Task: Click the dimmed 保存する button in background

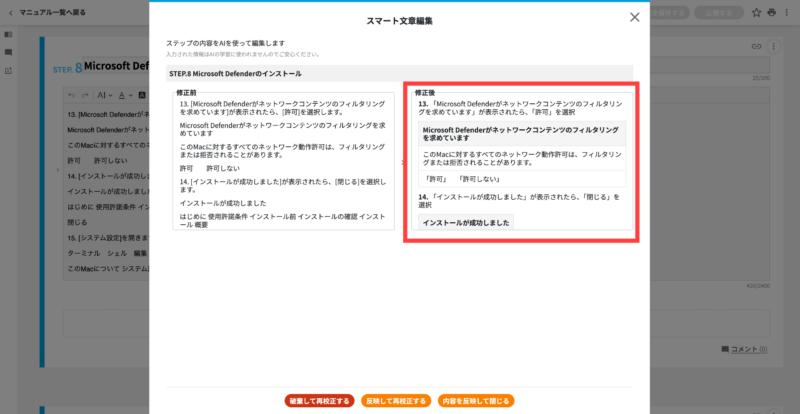Action: [x=670, y=13]
